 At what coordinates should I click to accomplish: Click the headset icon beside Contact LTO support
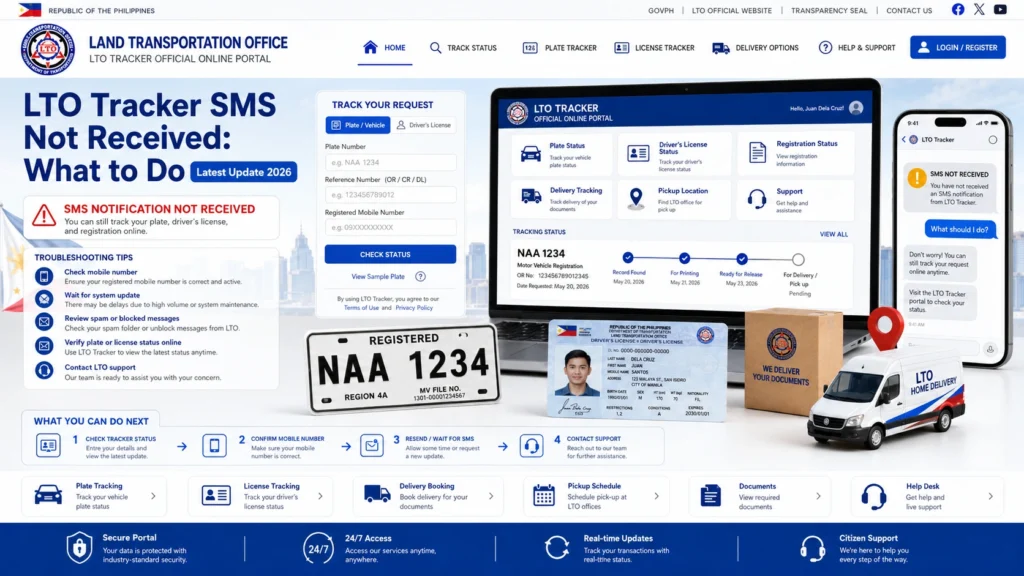[44, 370]
